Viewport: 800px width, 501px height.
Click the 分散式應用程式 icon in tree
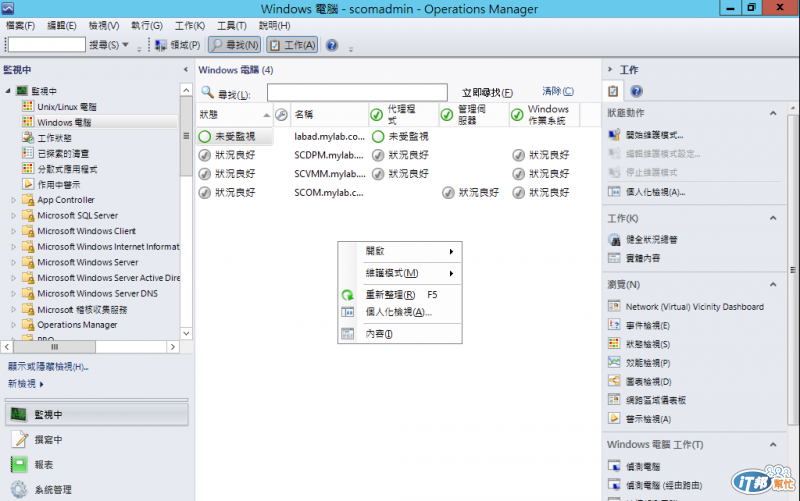[28, 169]
